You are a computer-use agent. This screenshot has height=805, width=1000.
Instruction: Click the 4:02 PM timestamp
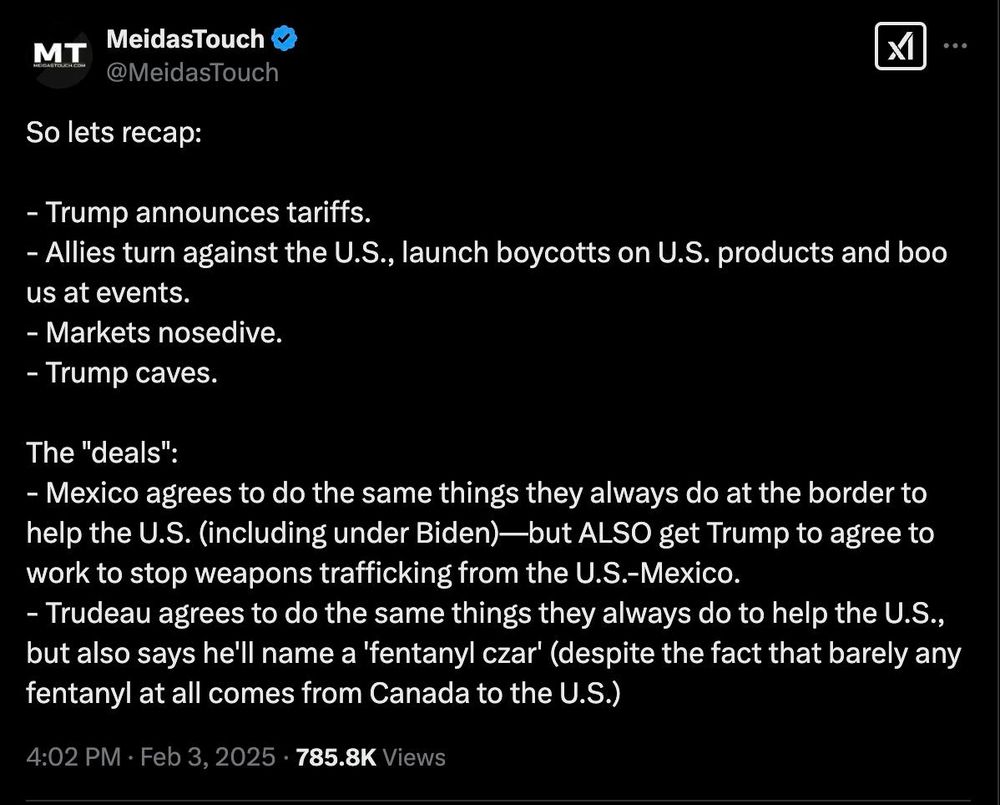click(73, 757)
